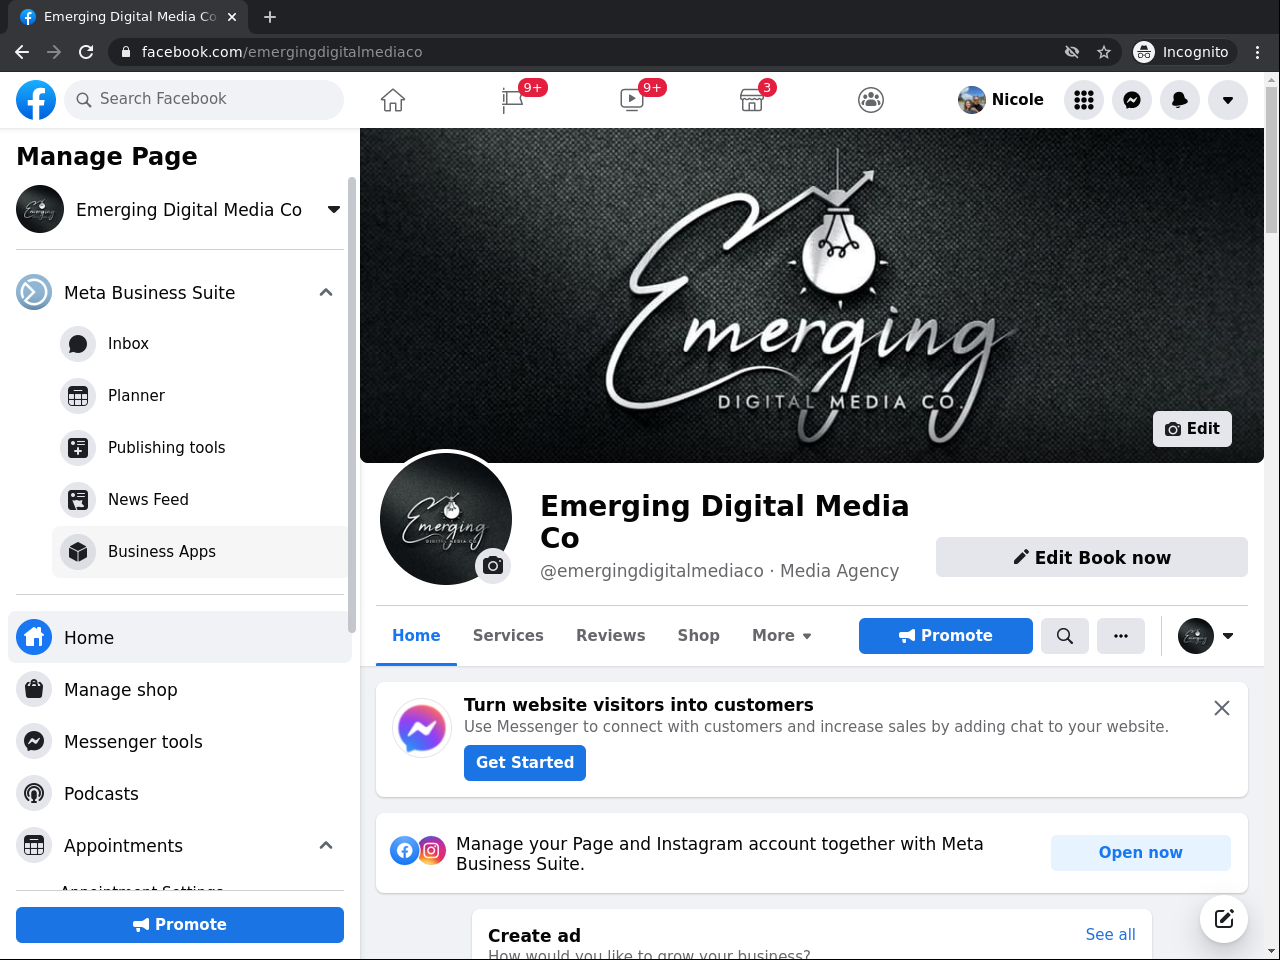Viewport: 1280px width, 960px height.
Task: Click the Incognito indicator
Action: 1184,52
